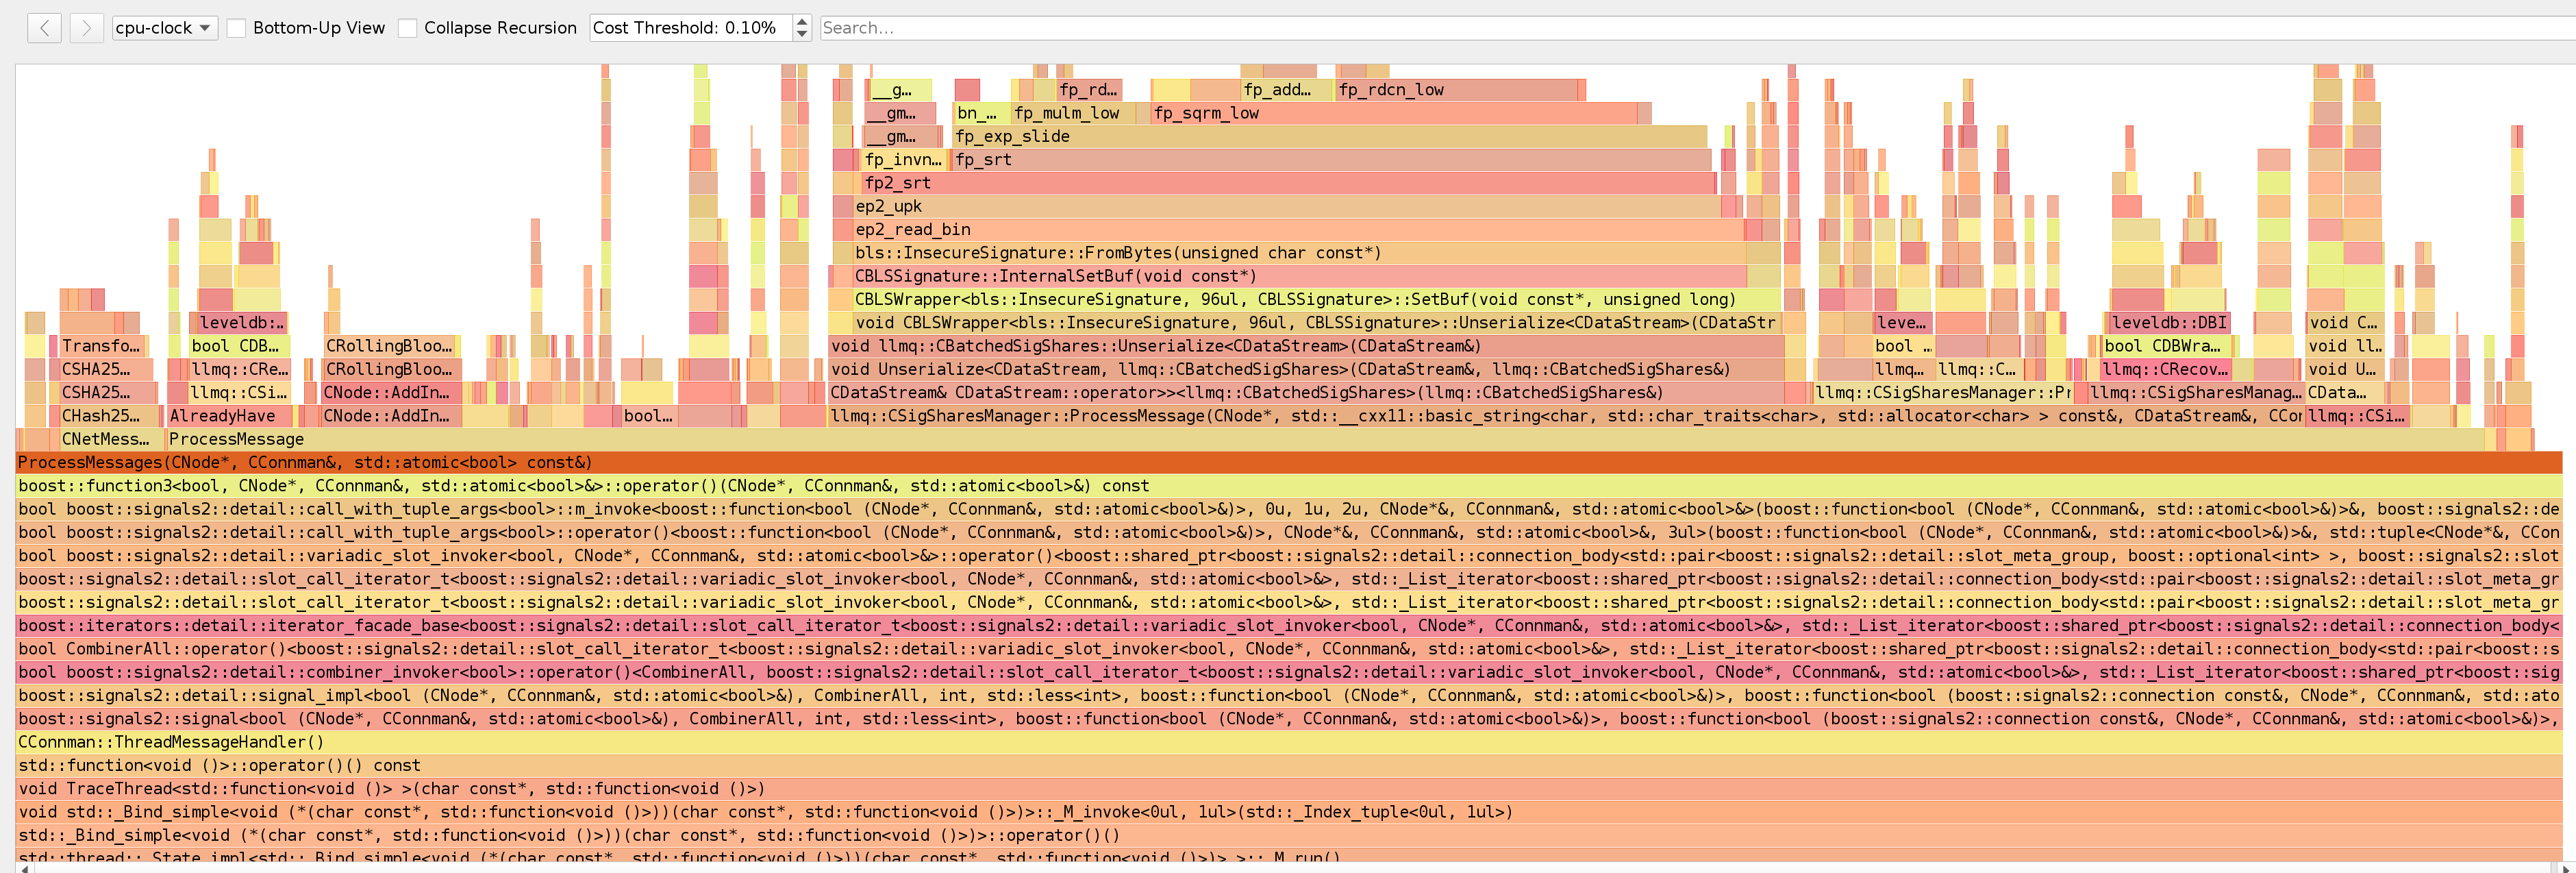Click into the Search field

point(1697,27)
